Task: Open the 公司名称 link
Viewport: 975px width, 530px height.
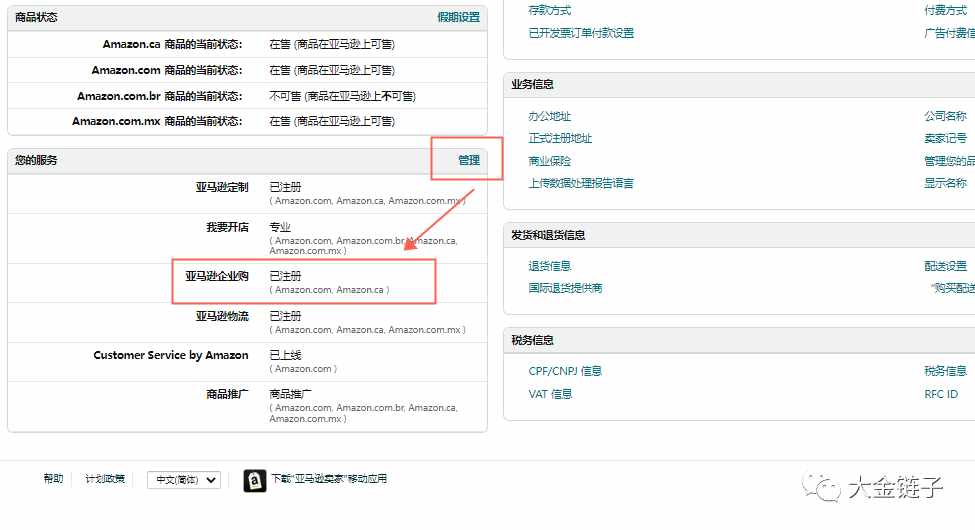Action: pos(945,116)
